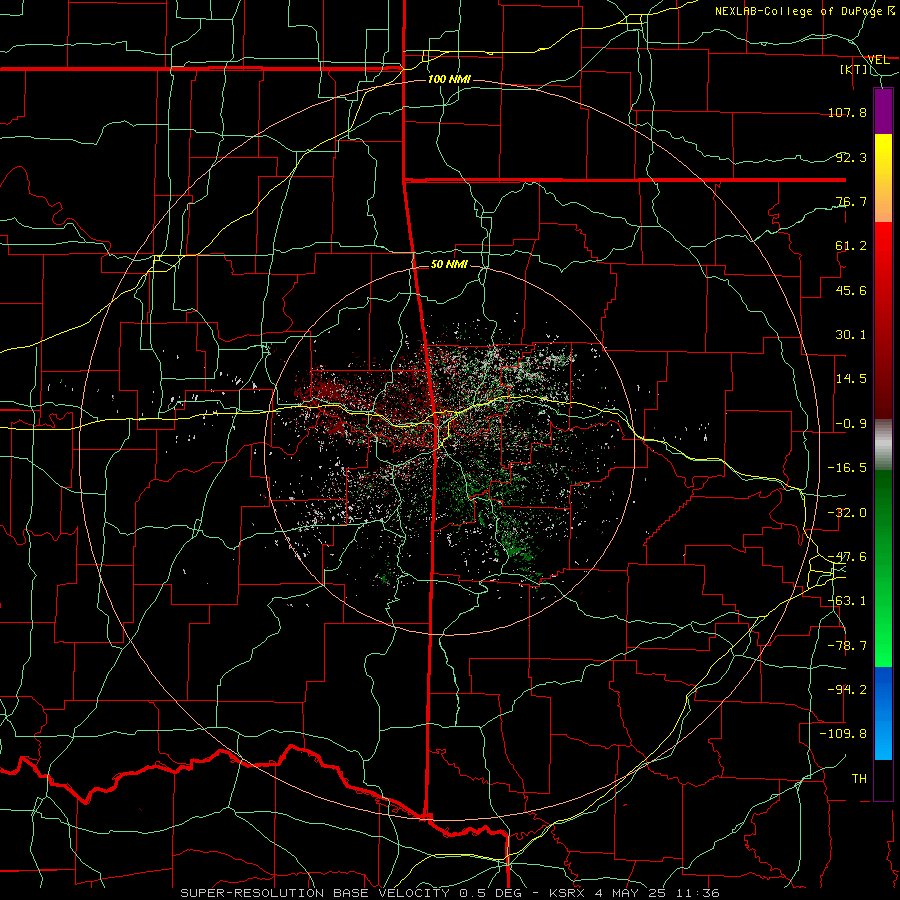Click the 92.3 velocity scale value
900x900 pixels.
tap(851, 157)
